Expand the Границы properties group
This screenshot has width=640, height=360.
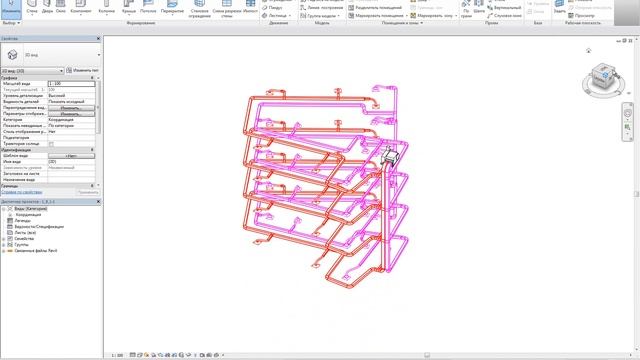coord(92,186)
